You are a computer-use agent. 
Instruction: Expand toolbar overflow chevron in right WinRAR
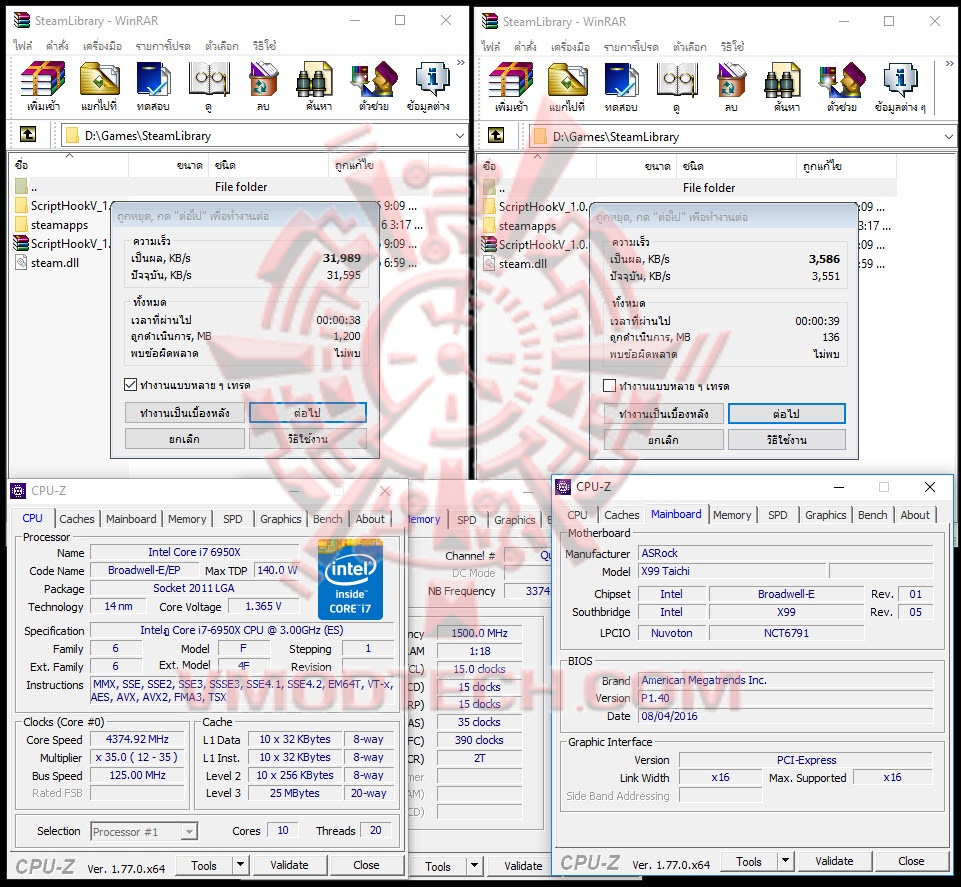click(949, 64)
